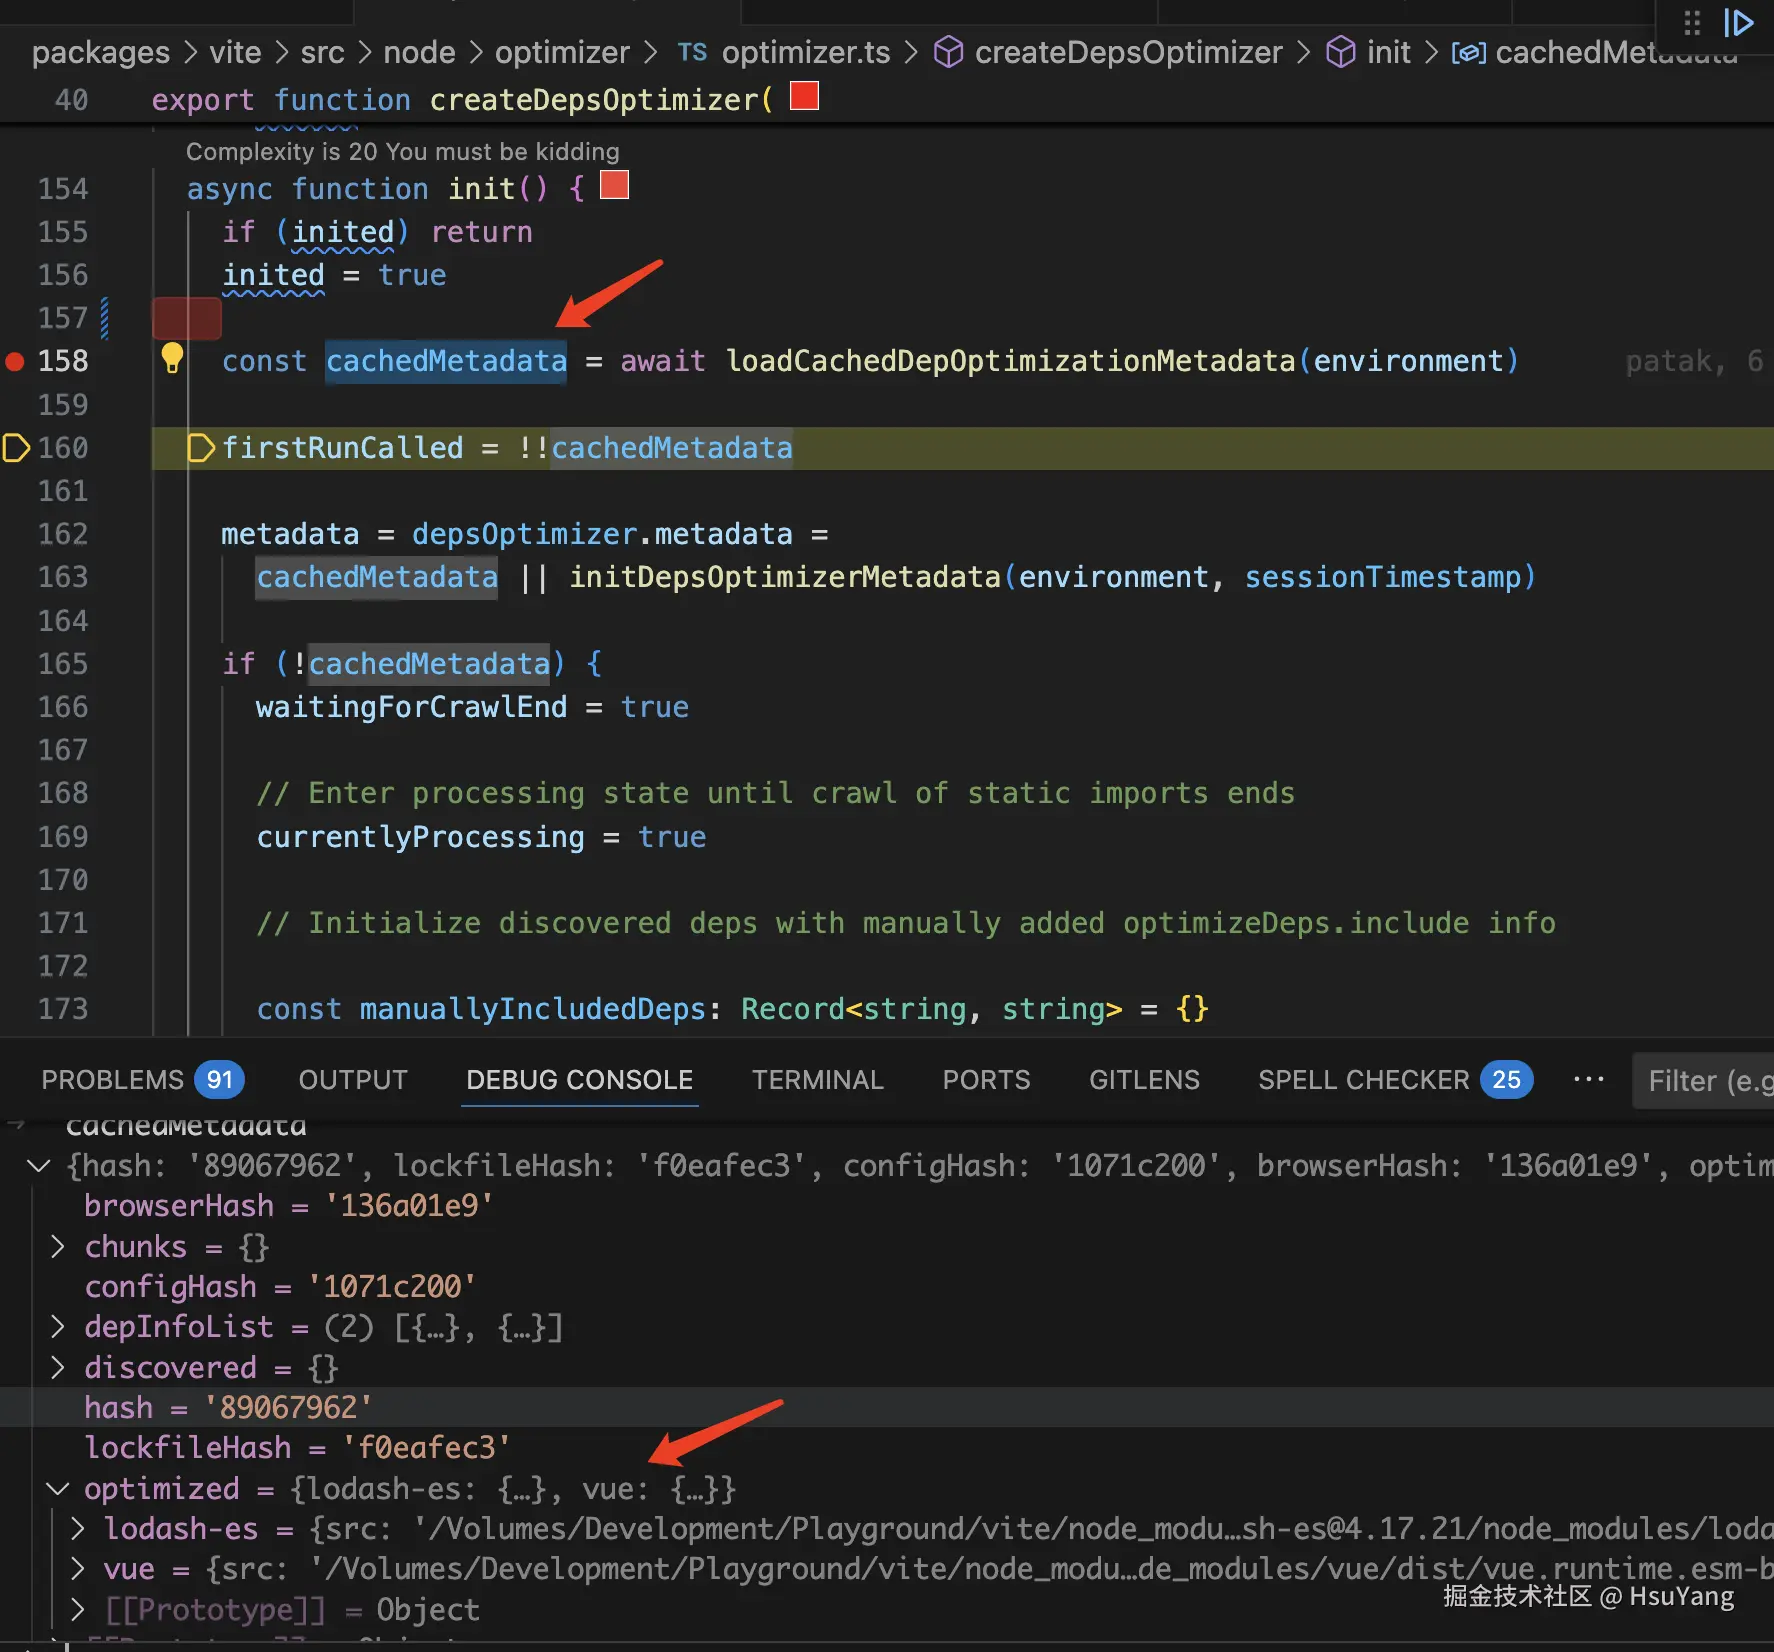The height and width of the screenshot is (1652, 1774).
Task: Open the optimizer folder breadcrumb
Action: click(x=562, y=52)
